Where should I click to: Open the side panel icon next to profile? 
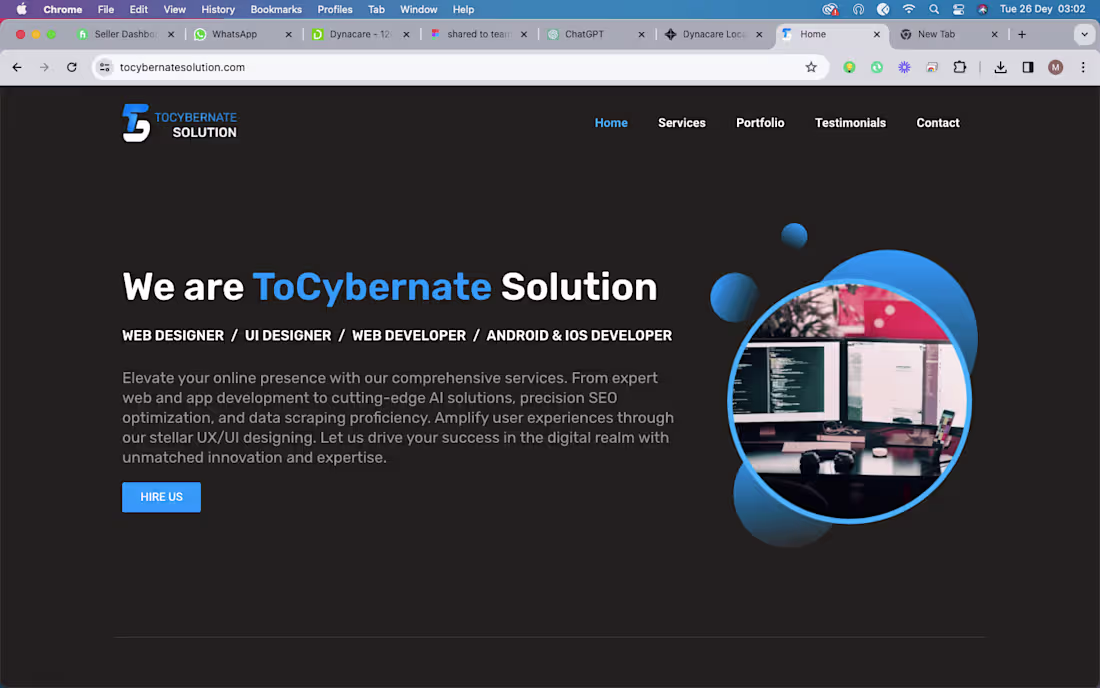coord(1027,67)
